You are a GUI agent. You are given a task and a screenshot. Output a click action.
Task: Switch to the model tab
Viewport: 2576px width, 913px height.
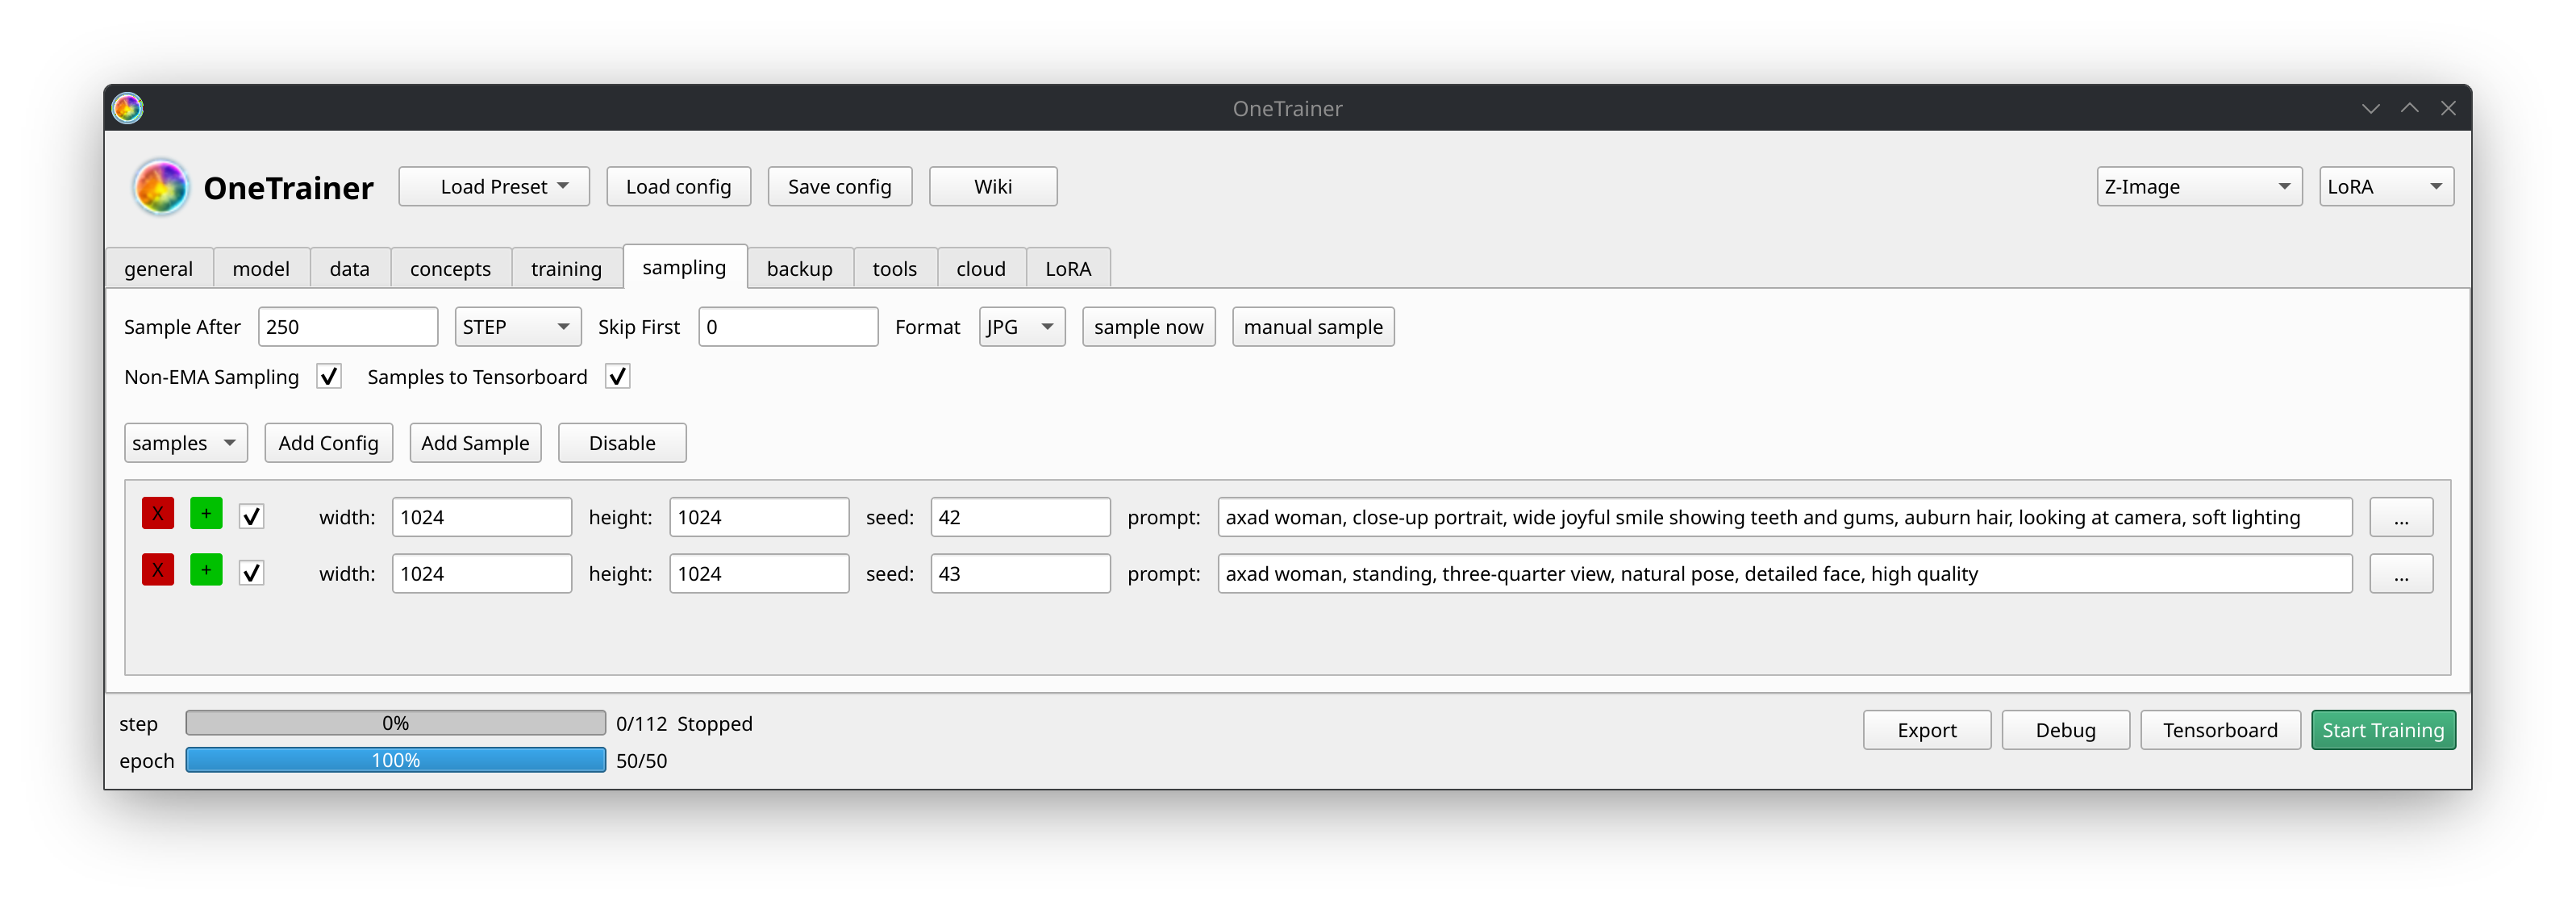coord(261,269)
